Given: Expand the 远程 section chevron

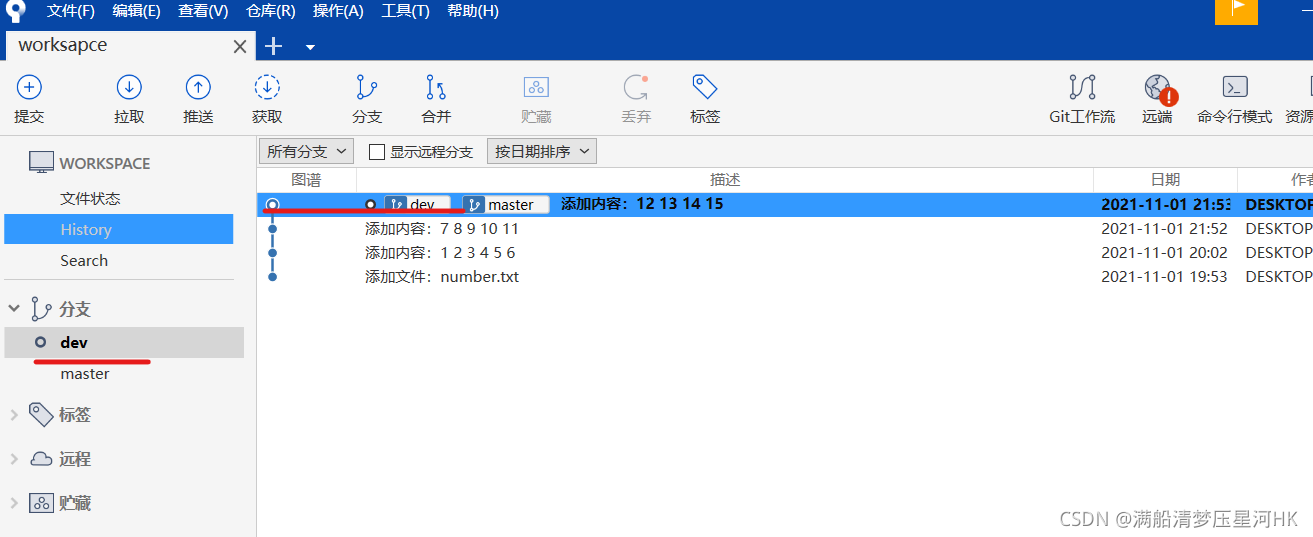Looking at the screenshot, I should (x=14, y=459).
